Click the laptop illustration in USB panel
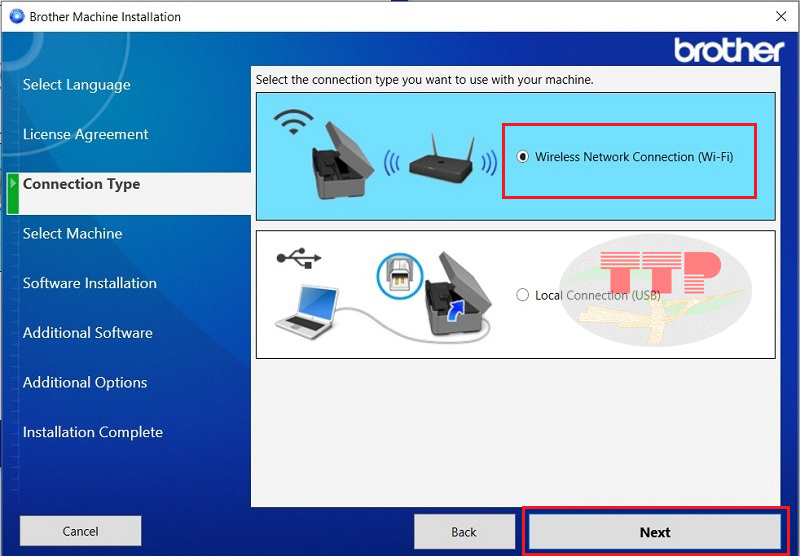Viewport: 800px width, 556px height. click(307, 312)
